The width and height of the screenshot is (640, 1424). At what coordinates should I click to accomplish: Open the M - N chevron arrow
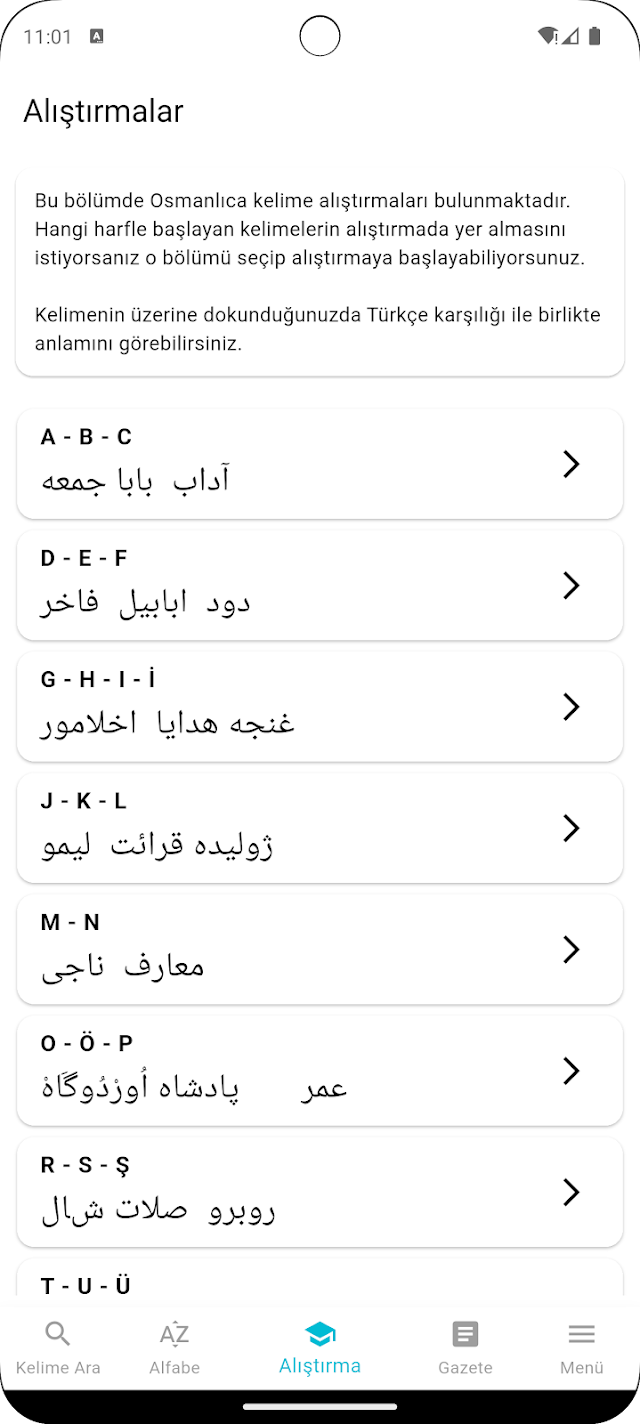pos(571,950)
